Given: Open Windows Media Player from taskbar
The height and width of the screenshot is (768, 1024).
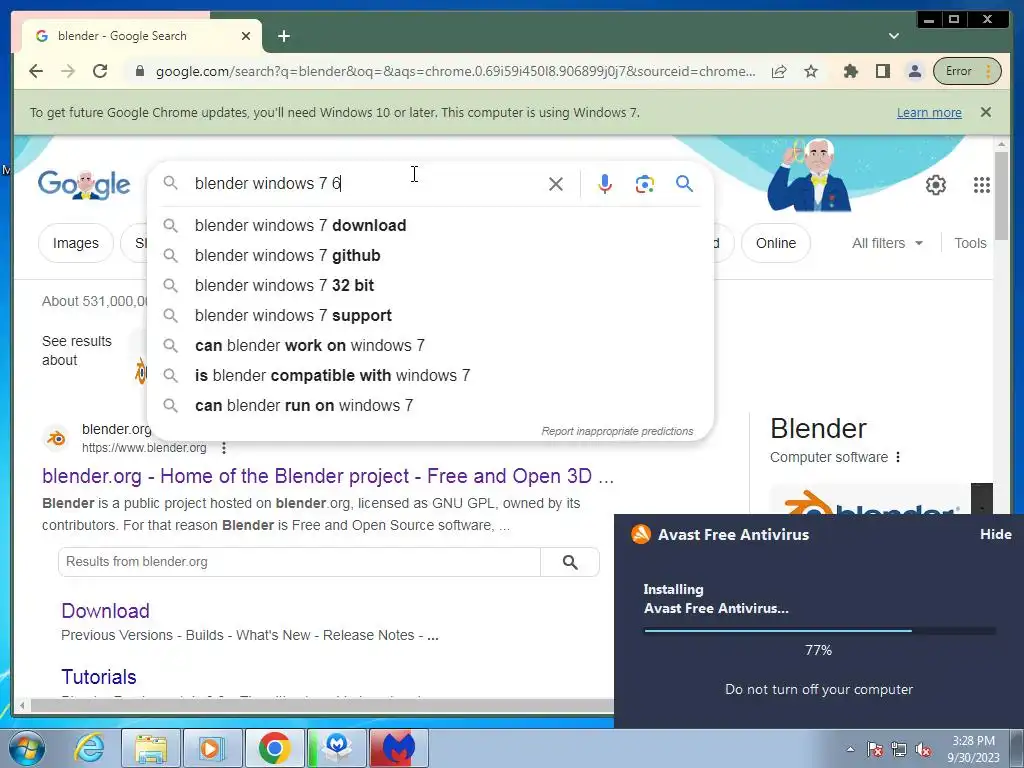Looking at the screenshot, I should [212, 748].
